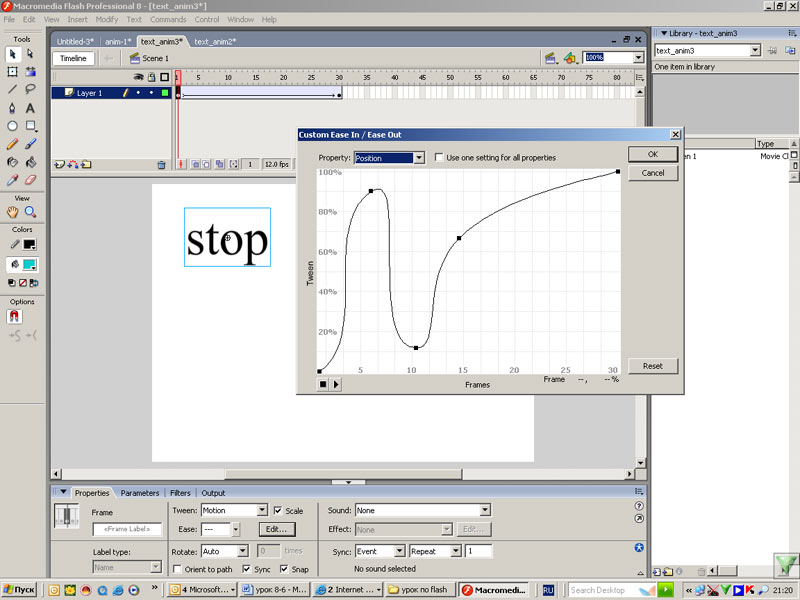Click OK in Custom Ease dialog
Screen dimensions: 800x600
pos(652,154)
